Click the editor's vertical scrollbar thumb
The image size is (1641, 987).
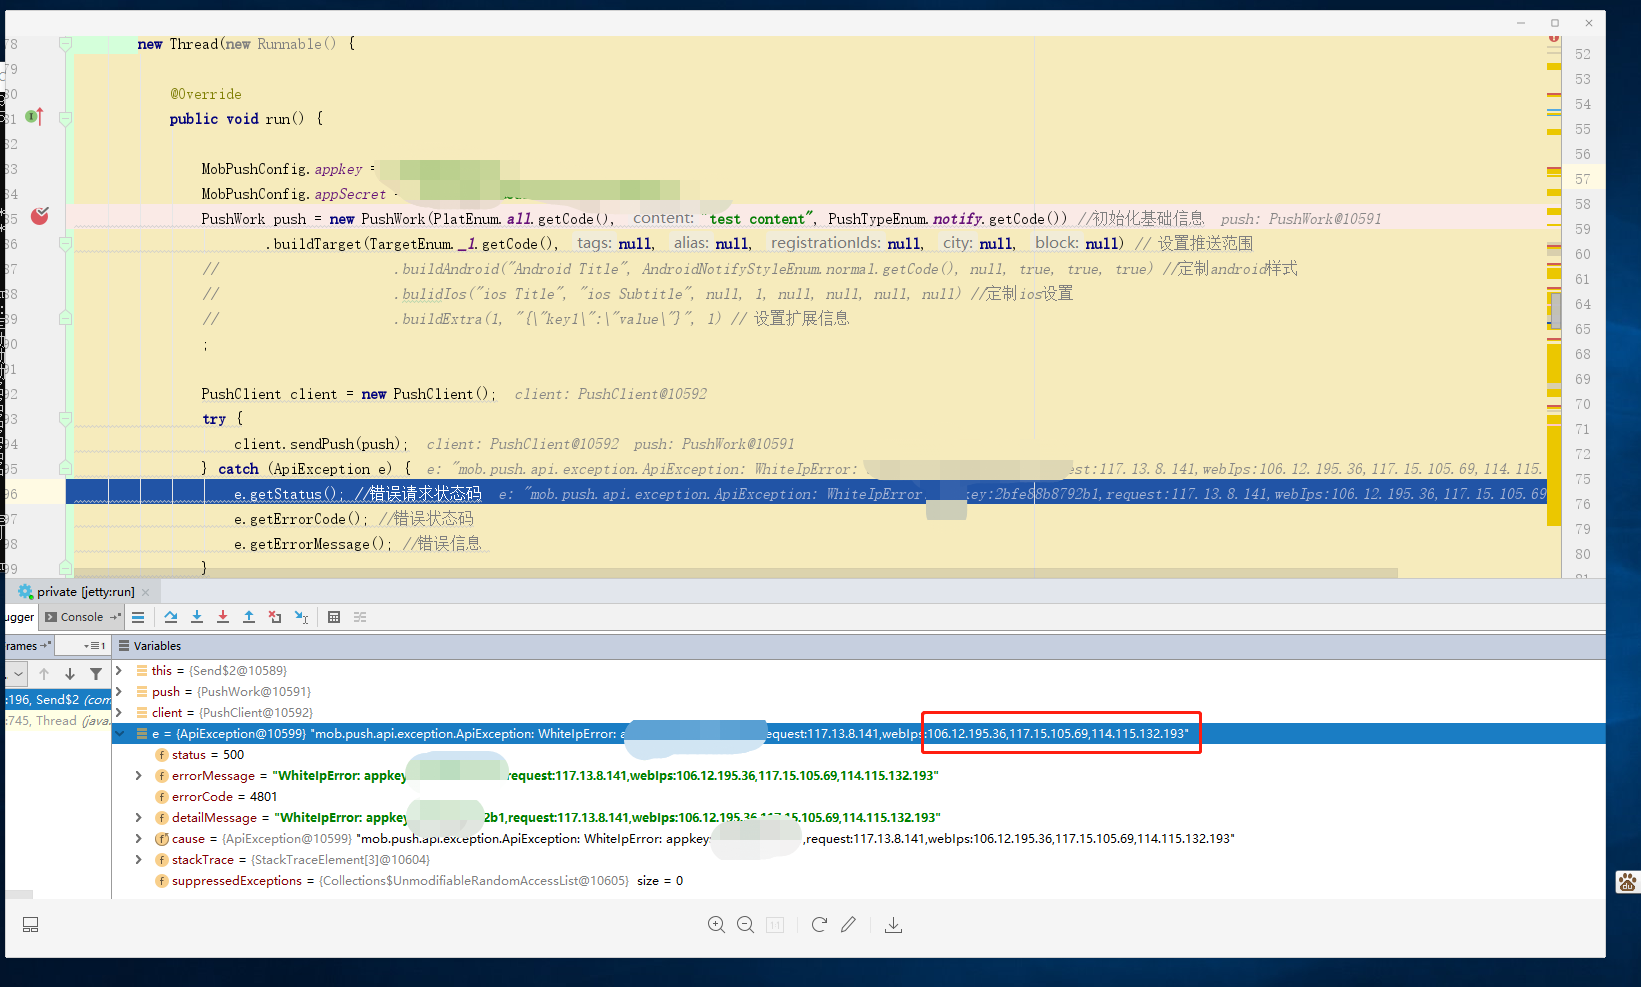(1555, 310)
